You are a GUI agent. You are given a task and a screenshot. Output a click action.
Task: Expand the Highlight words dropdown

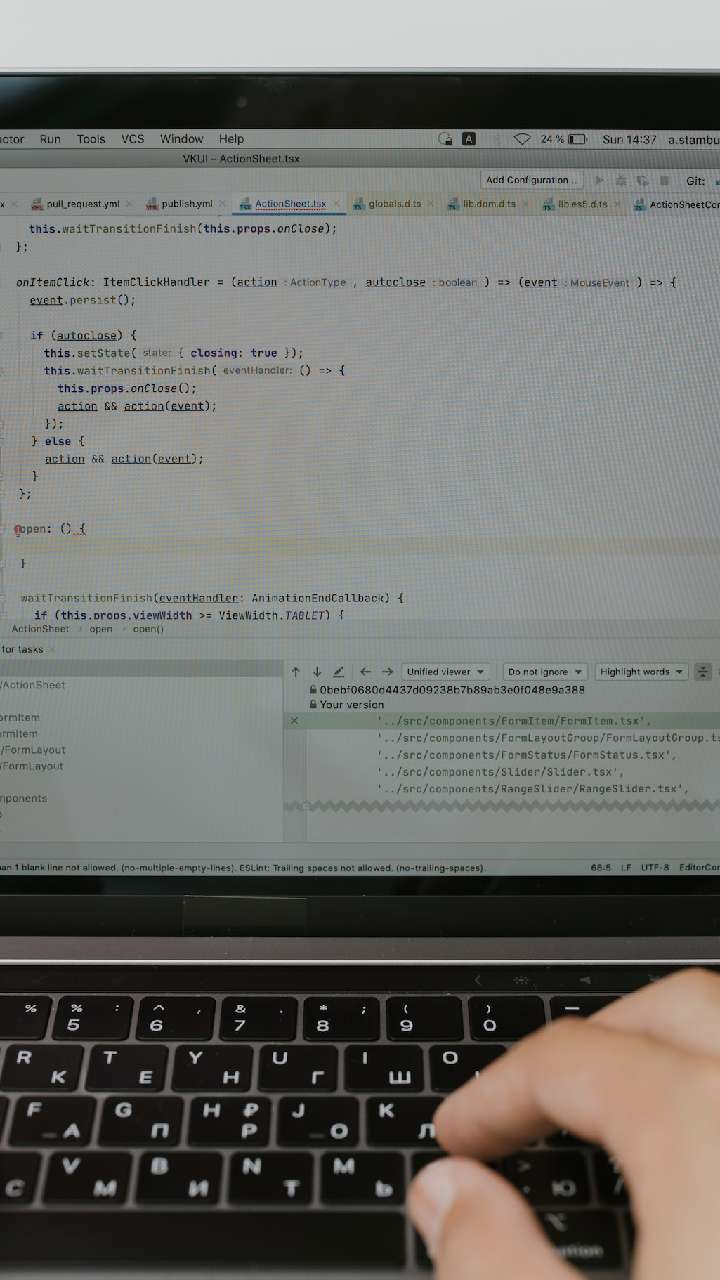[641, 672]
